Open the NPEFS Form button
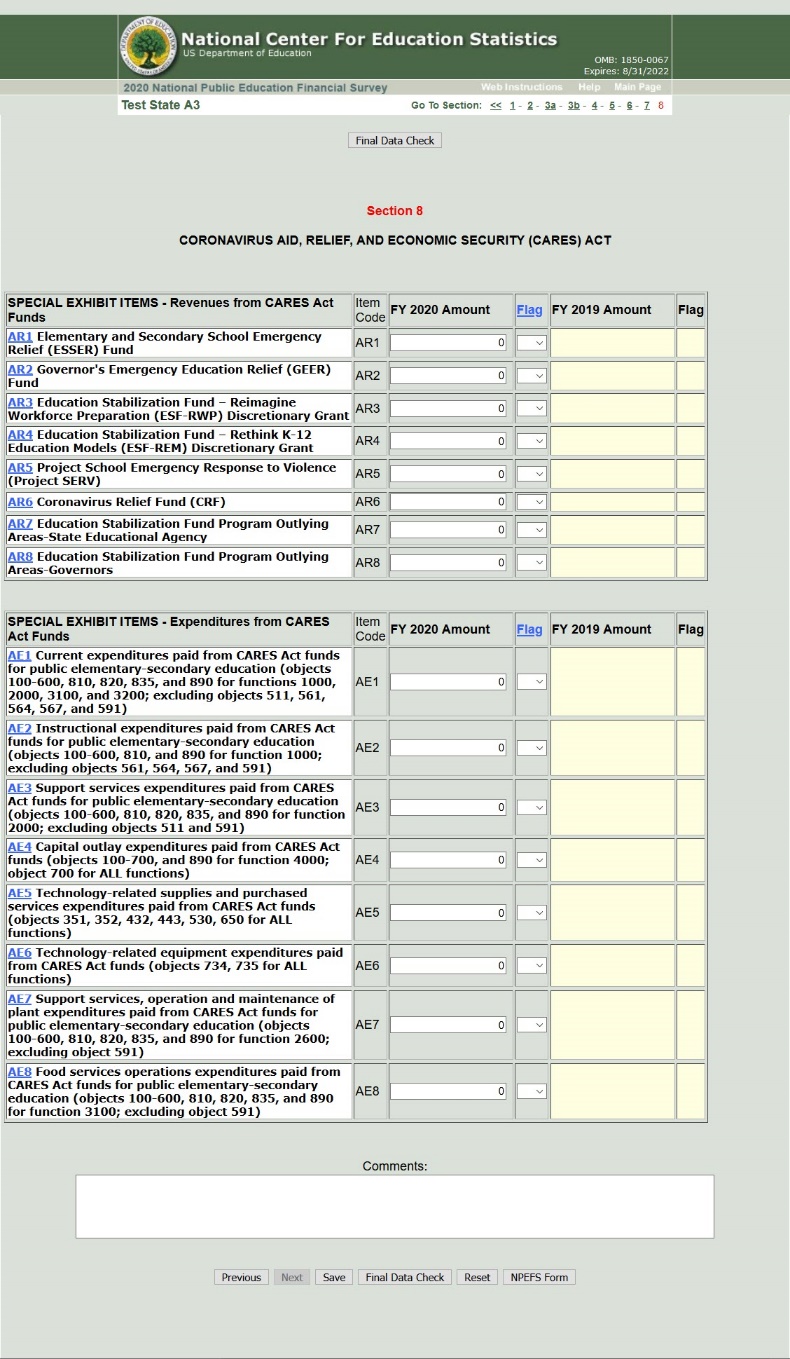Screen dimensions: 790x1359 tap(539, 1278)
